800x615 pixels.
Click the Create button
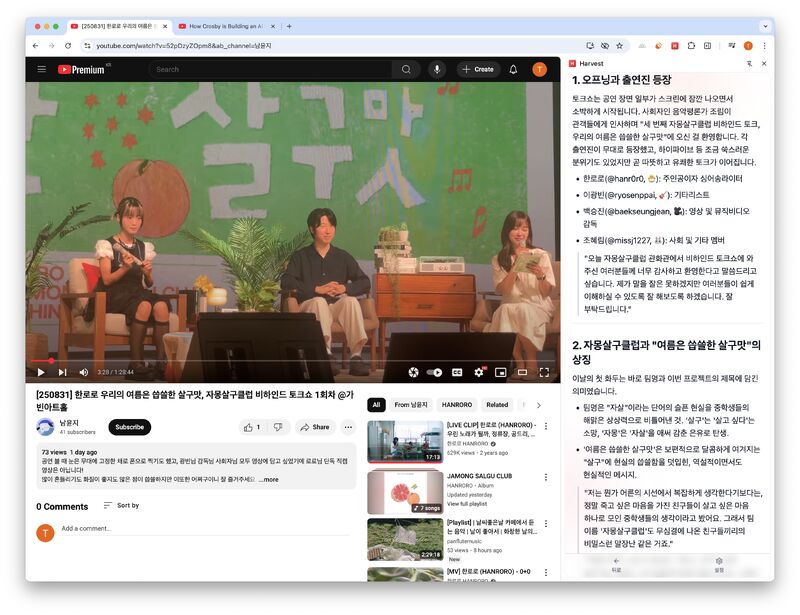[478, 69]
